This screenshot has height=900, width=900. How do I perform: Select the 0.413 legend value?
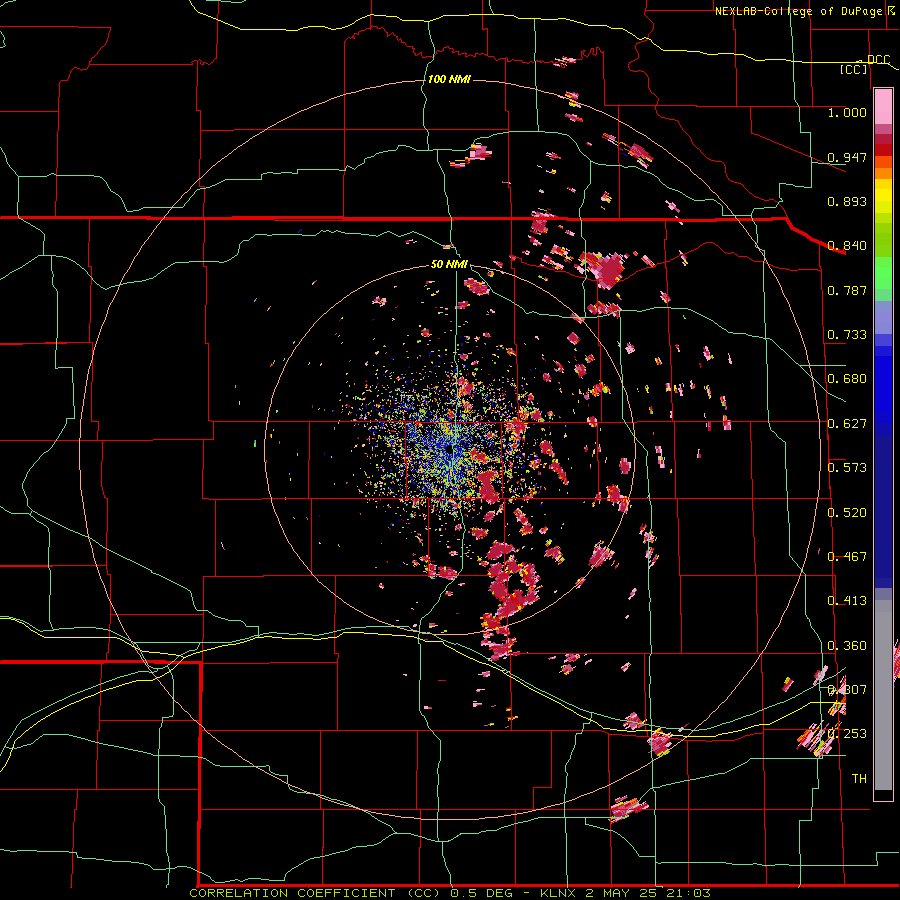(x=847, y=601)
